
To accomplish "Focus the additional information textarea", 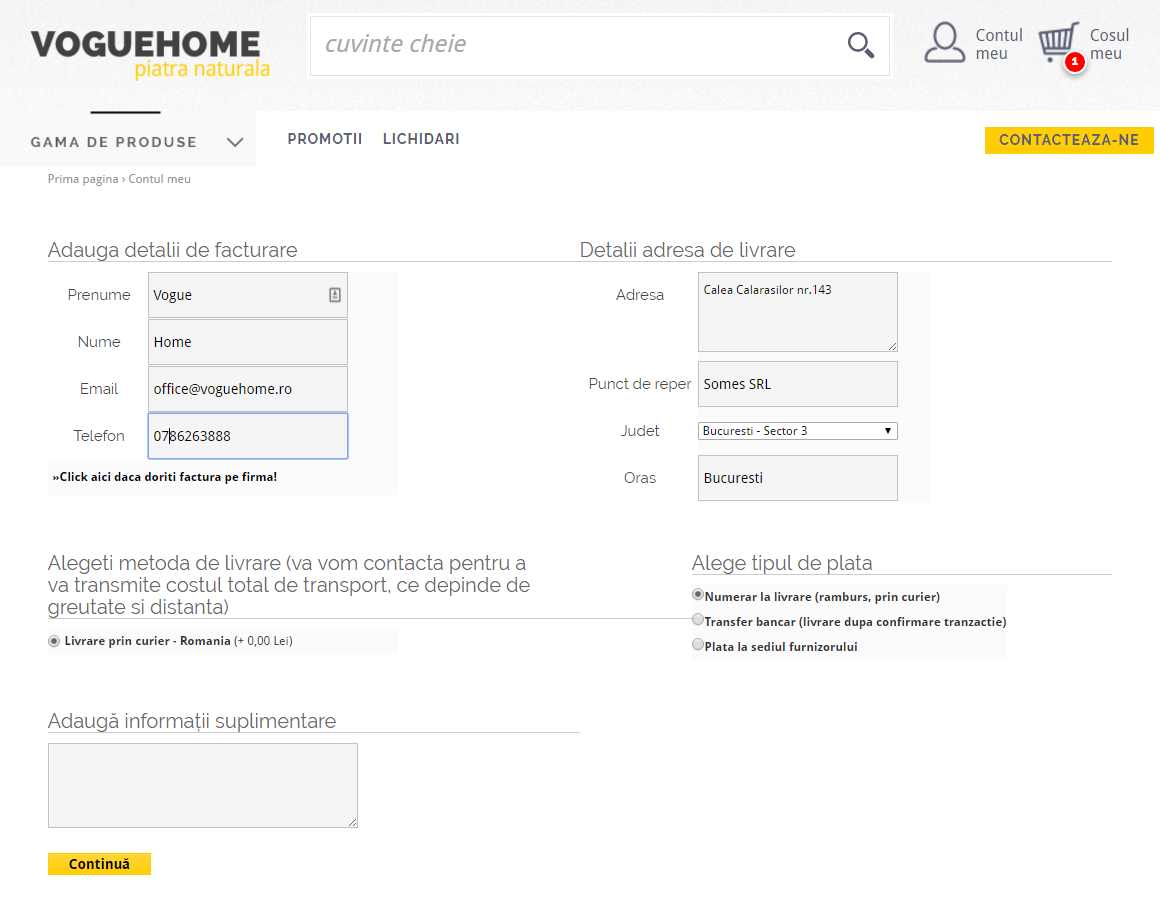I will coord(202,785).
